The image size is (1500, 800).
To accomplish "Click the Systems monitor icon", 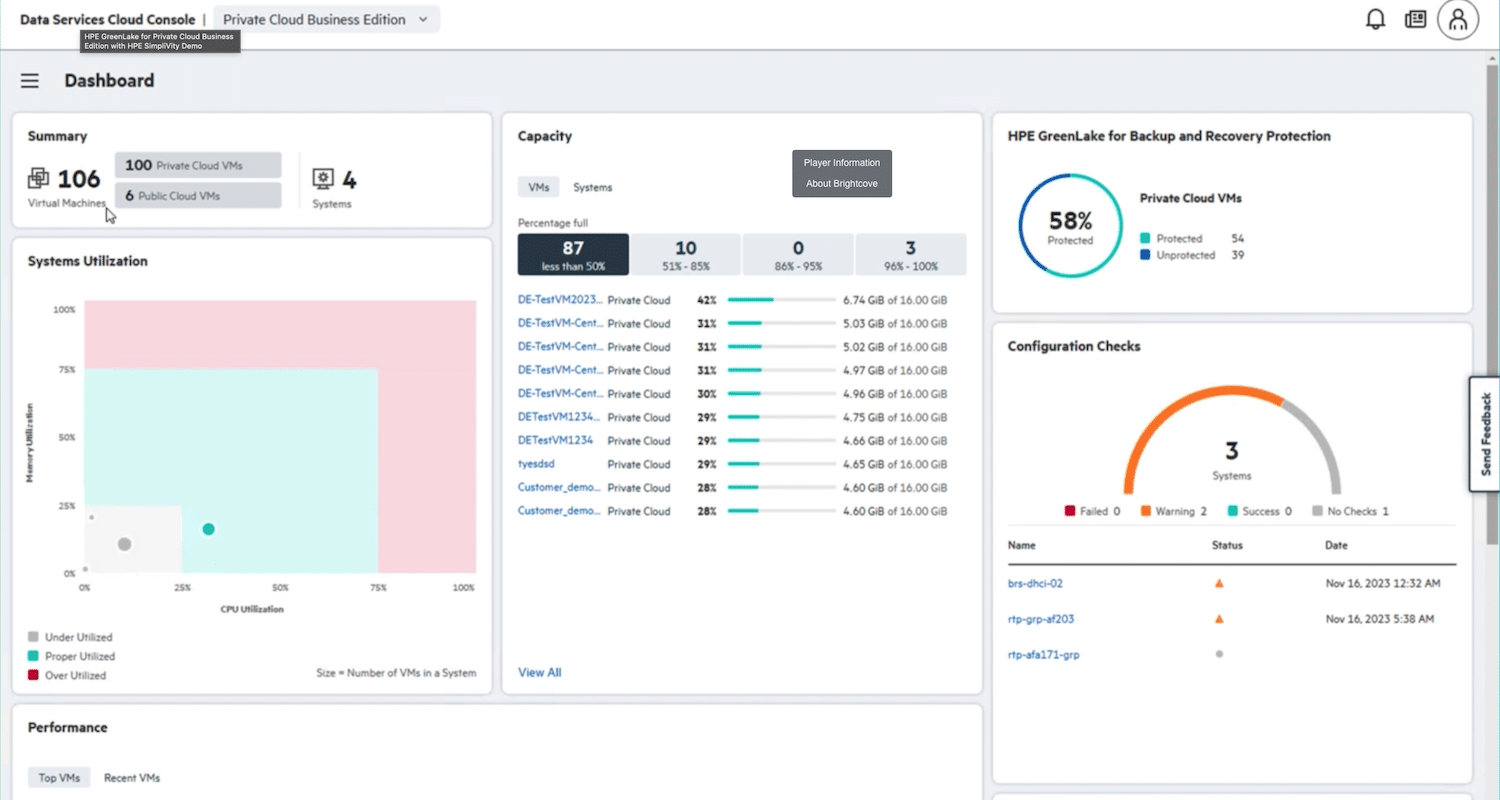I will (323, 179).
